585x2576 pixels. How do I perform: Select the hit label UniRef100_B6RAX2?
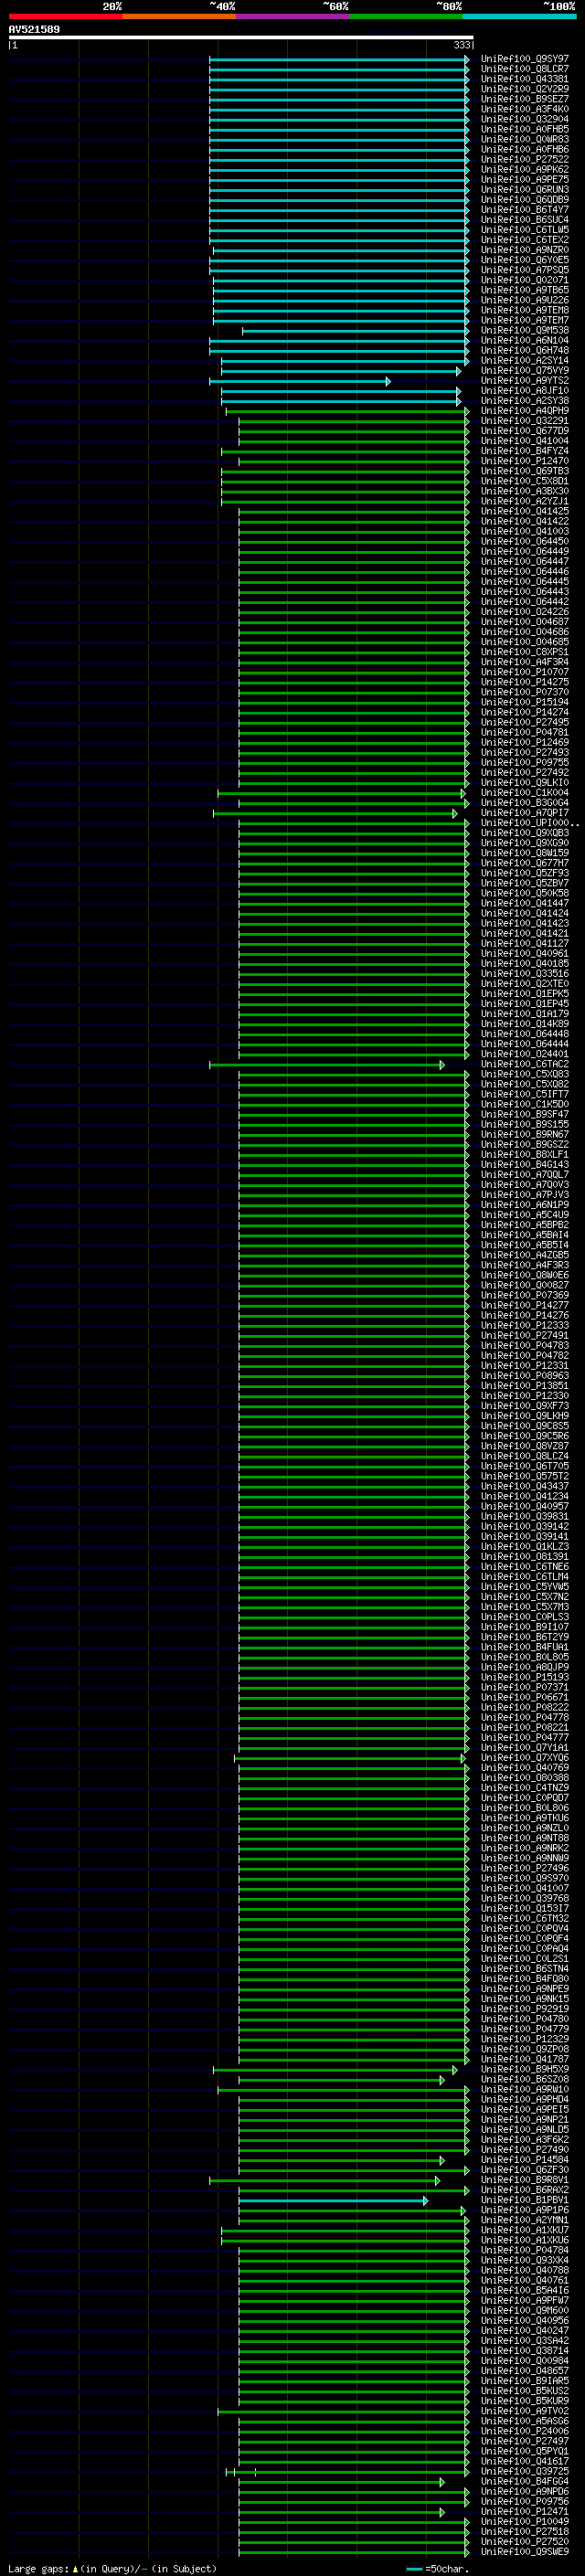click(524, 2190)
